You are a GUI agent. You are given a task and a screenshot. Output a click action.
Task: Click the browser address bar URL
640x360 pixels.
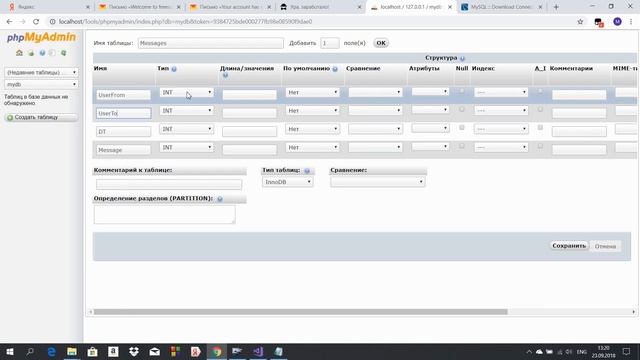186,22
